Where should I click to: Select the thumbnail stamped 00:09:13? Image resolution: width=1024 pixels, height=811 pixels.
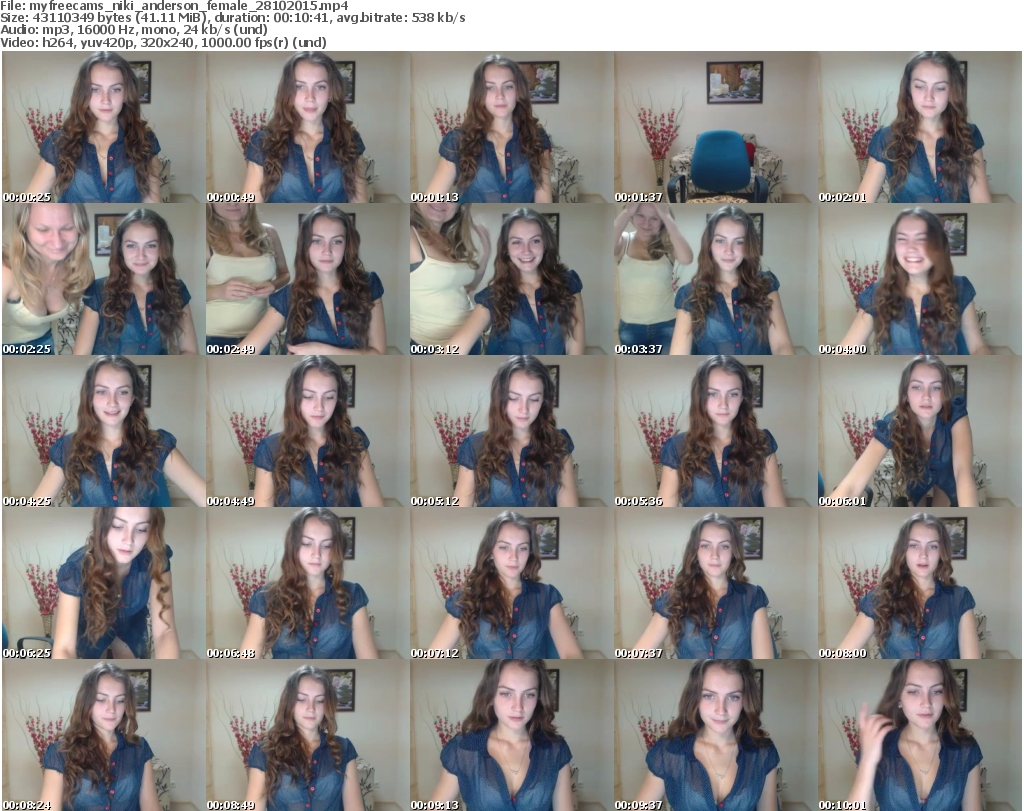(512, 735)
